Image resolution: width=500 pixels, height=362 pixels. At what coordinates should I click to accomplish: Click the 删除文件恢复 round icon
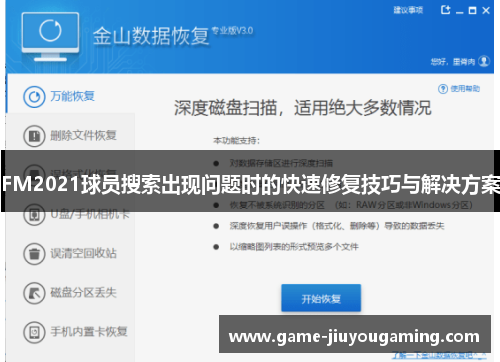[x=34, y=136]
